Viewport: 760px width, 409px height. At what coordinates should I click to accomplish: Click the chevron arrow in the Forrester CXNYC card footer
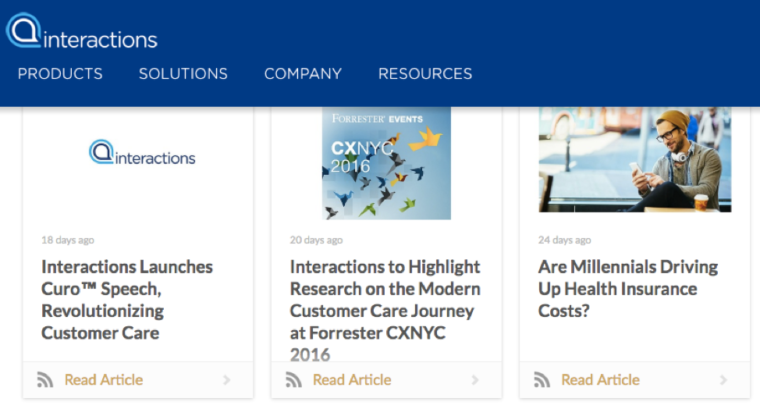tap(475, 380)
